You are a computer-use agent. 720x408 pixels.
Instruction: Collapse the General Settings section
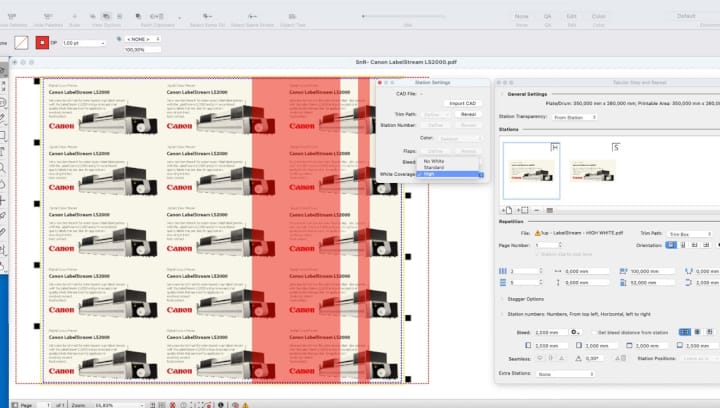click(x=502, y=94)
